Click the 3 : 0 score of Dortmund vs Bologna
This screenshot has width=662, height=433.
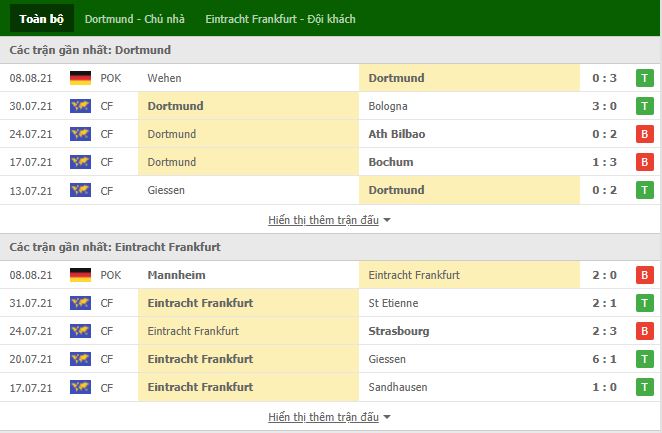click(x=604, y=106)
